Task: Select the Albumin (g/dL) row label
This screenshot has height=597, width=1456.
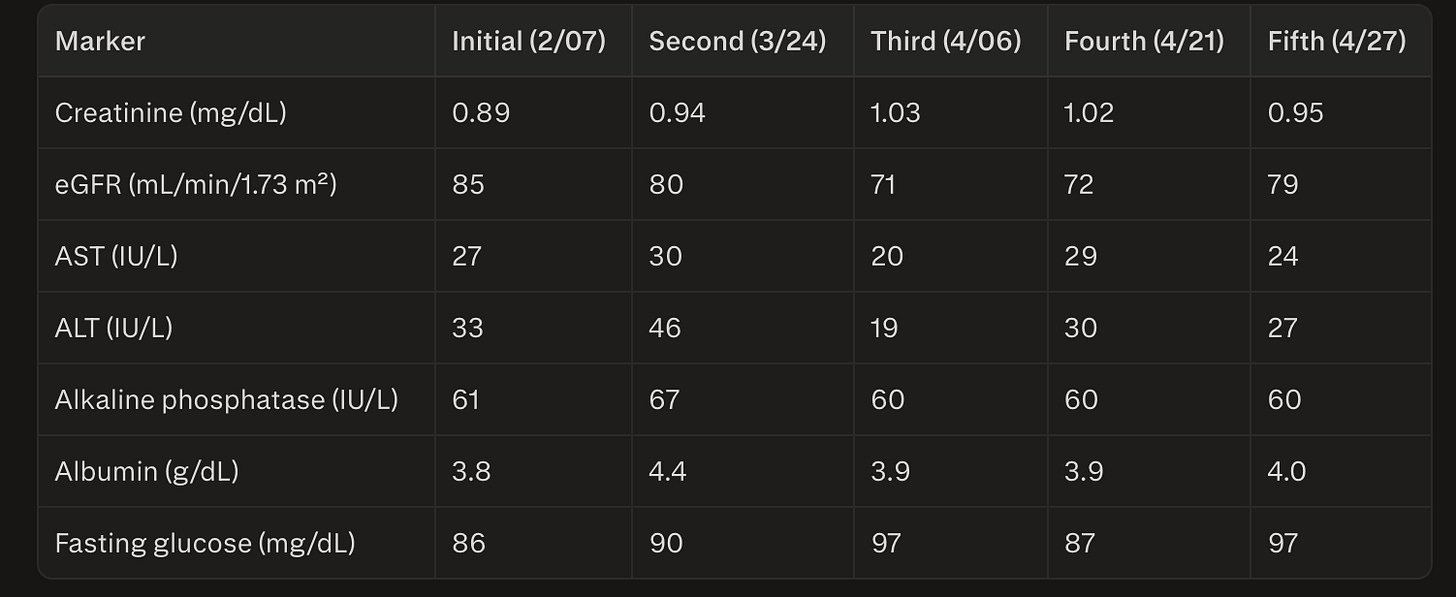Action: (x=147, y=471)
